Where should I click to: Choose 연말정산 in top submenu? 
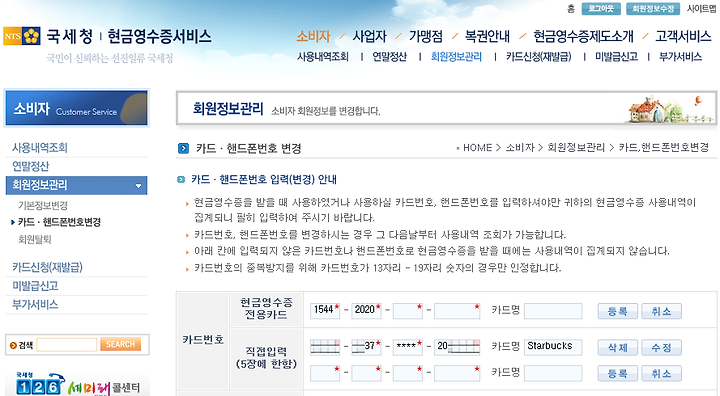pos(389,57)
